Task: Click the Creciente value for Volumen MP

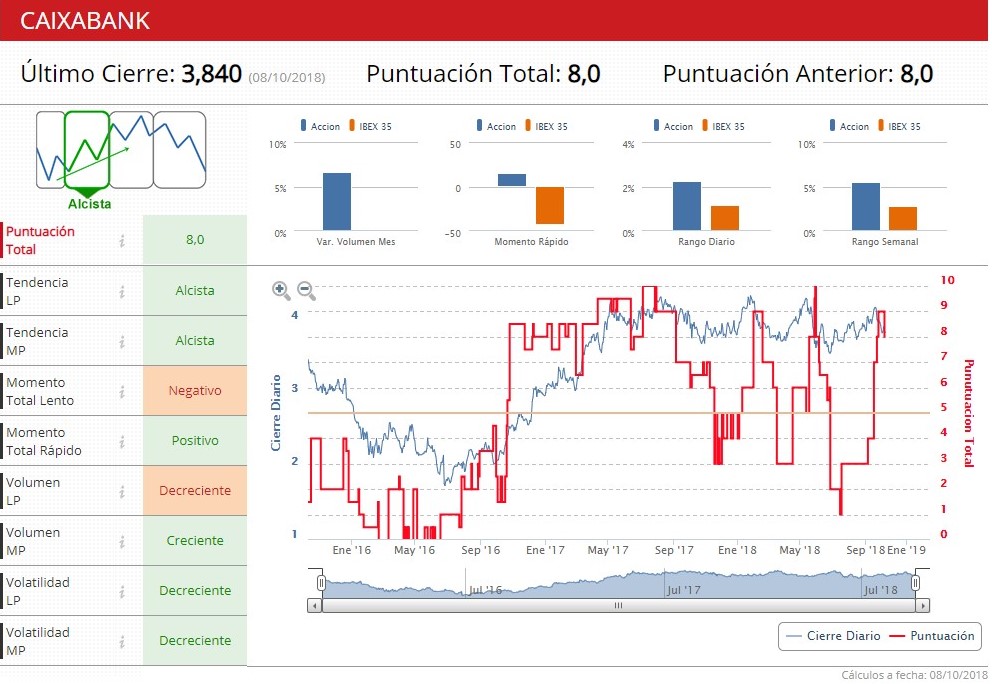Action: coord(195,540)
